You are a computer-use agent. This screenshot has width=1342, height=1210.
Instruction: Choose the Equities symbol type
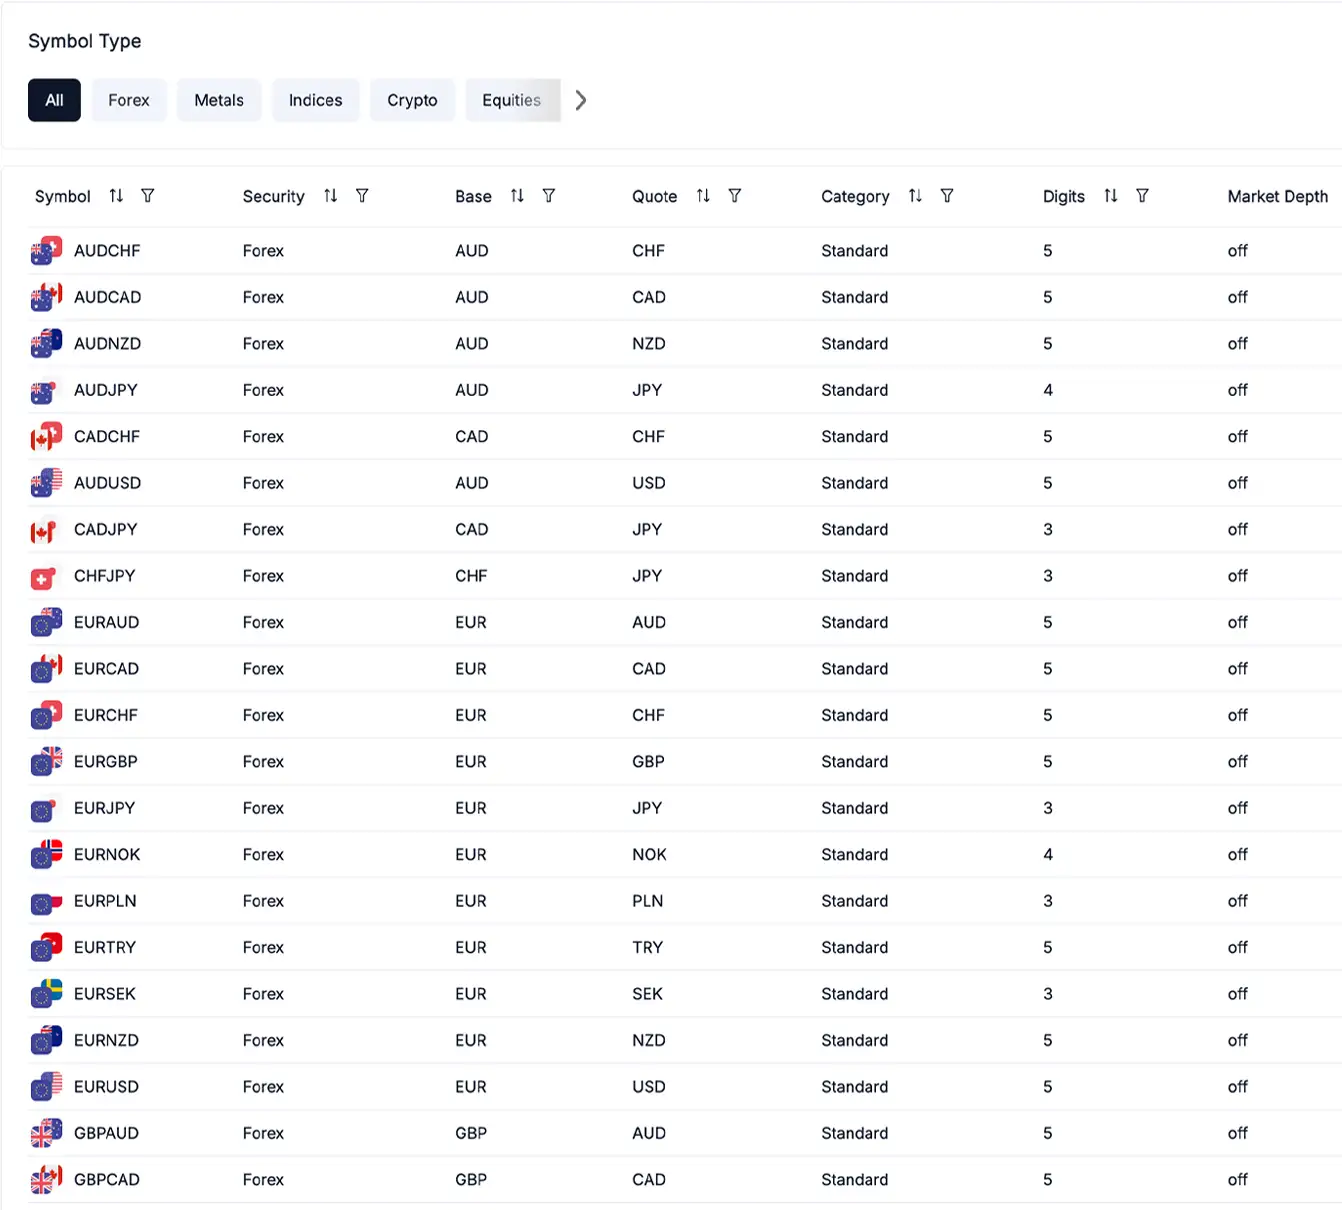click(x=511, y=100)
